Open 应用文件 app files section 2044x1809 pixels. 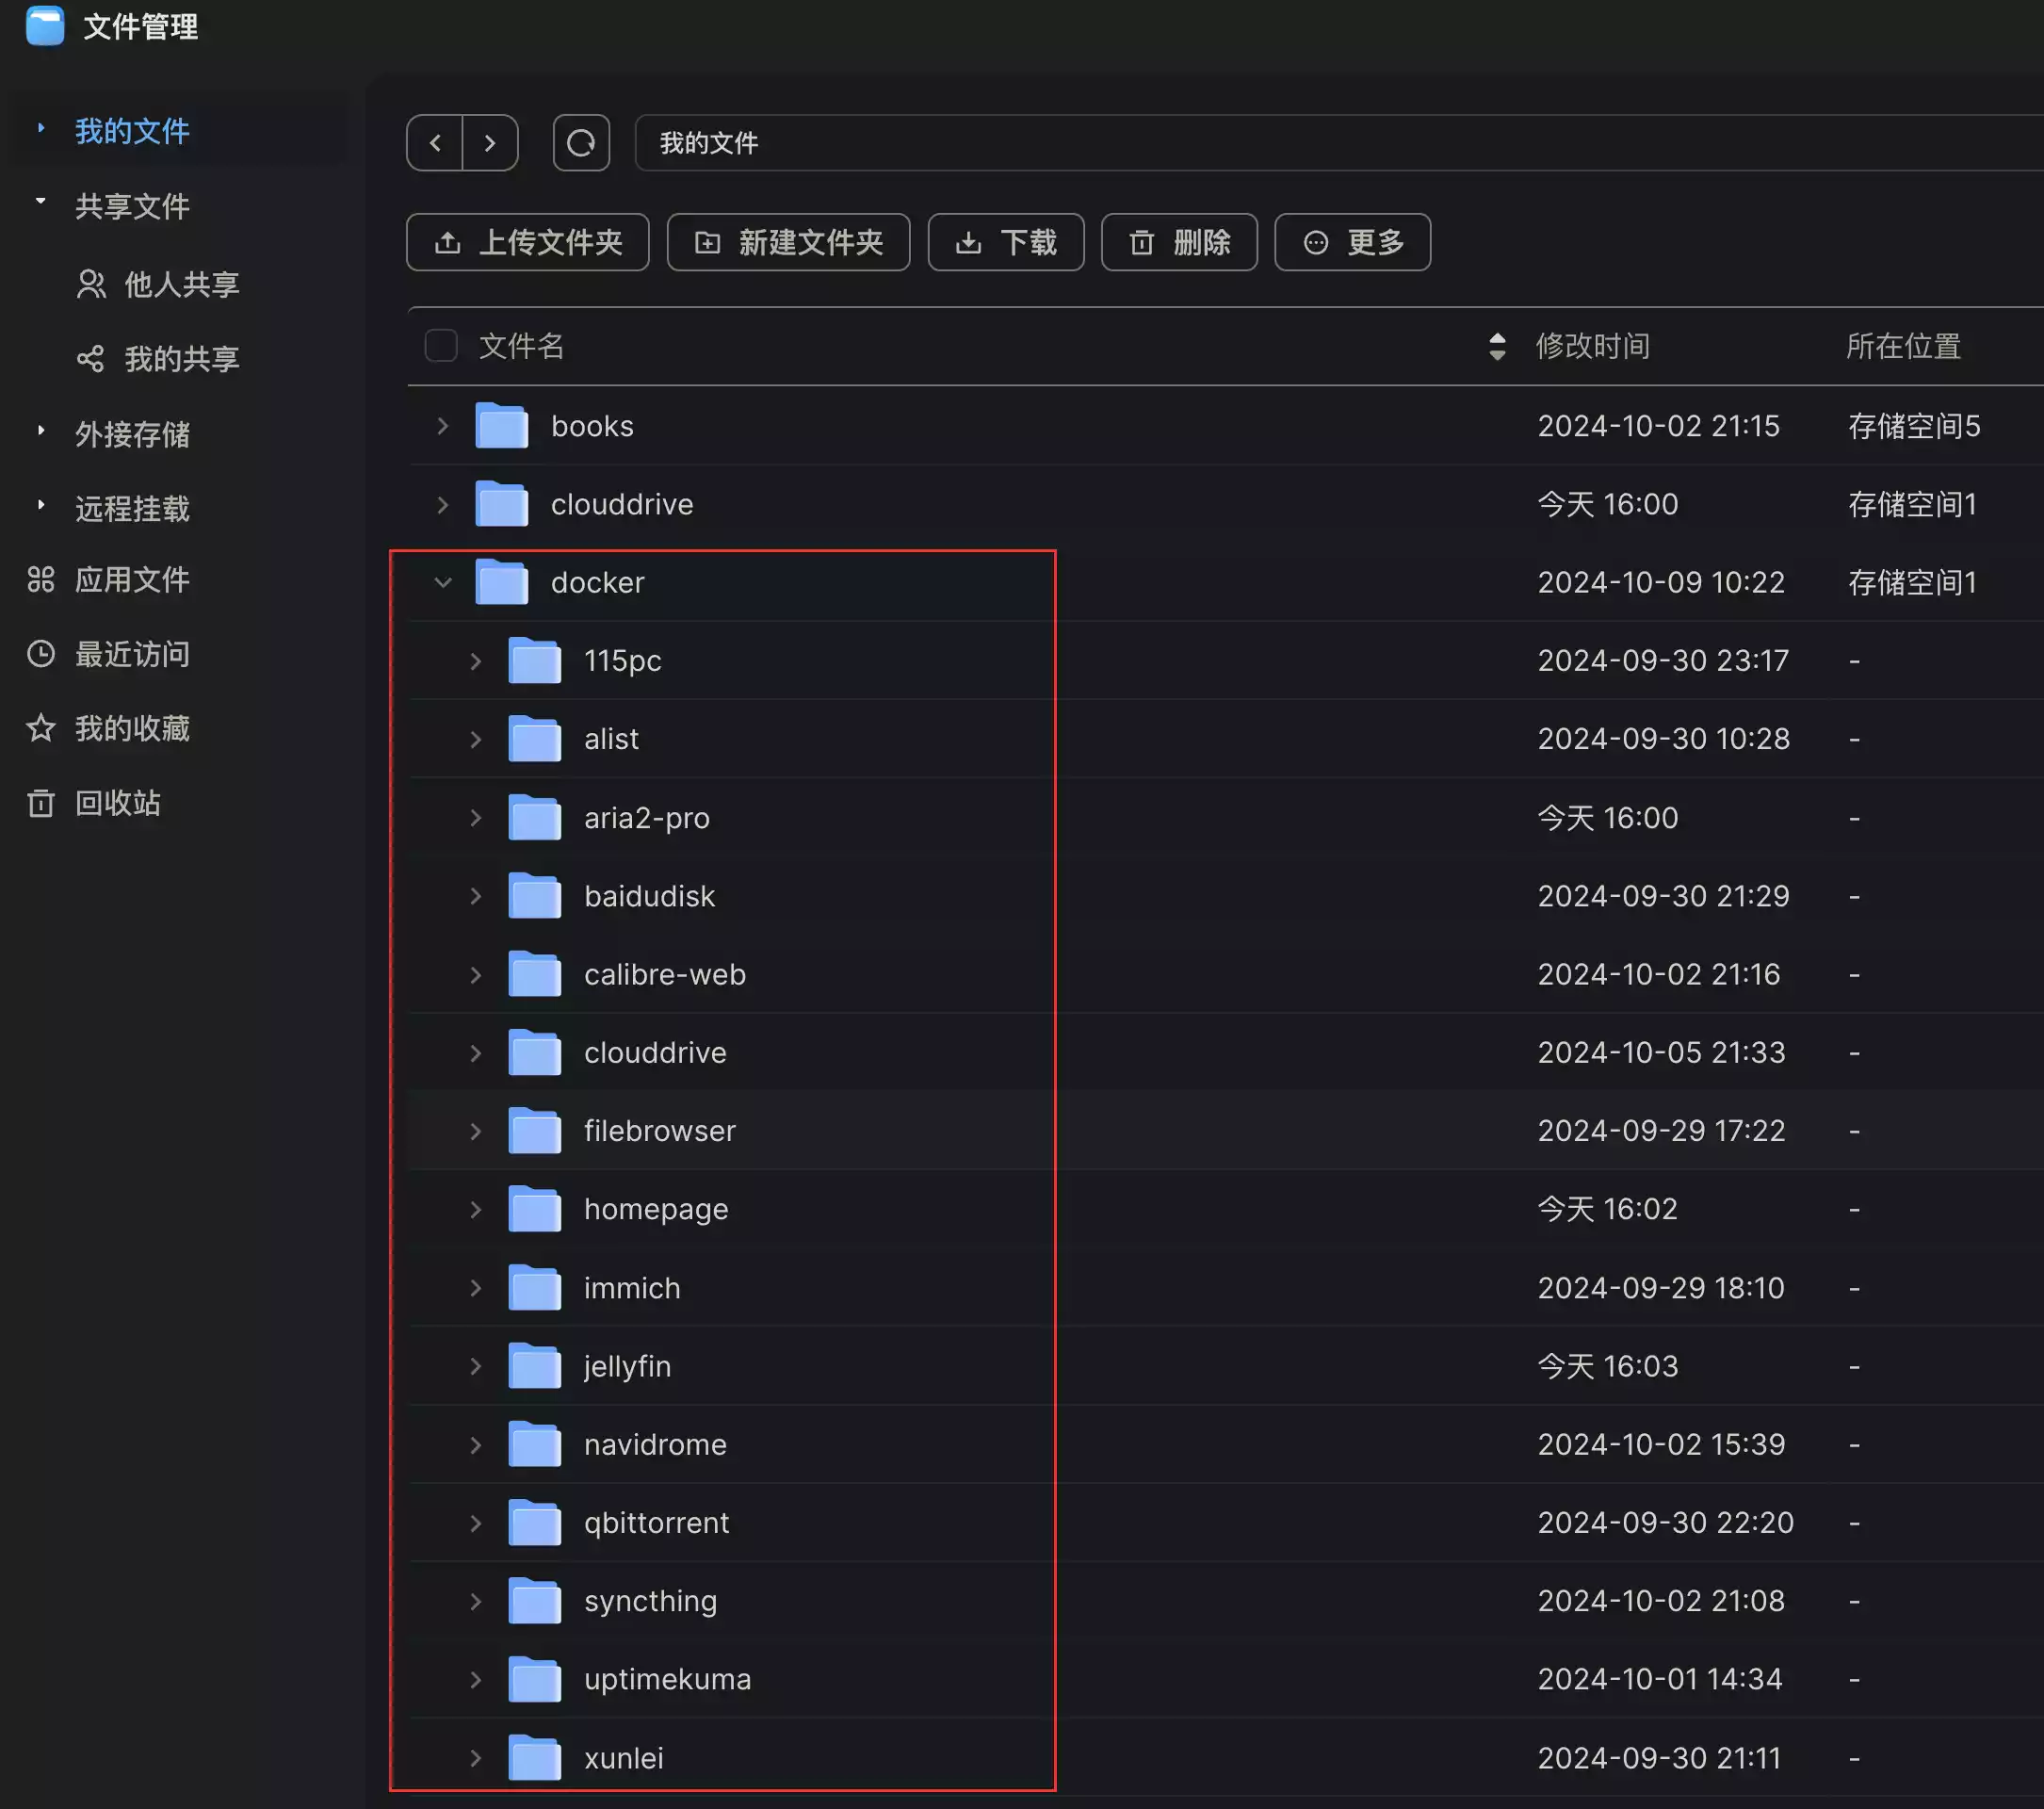131,580
